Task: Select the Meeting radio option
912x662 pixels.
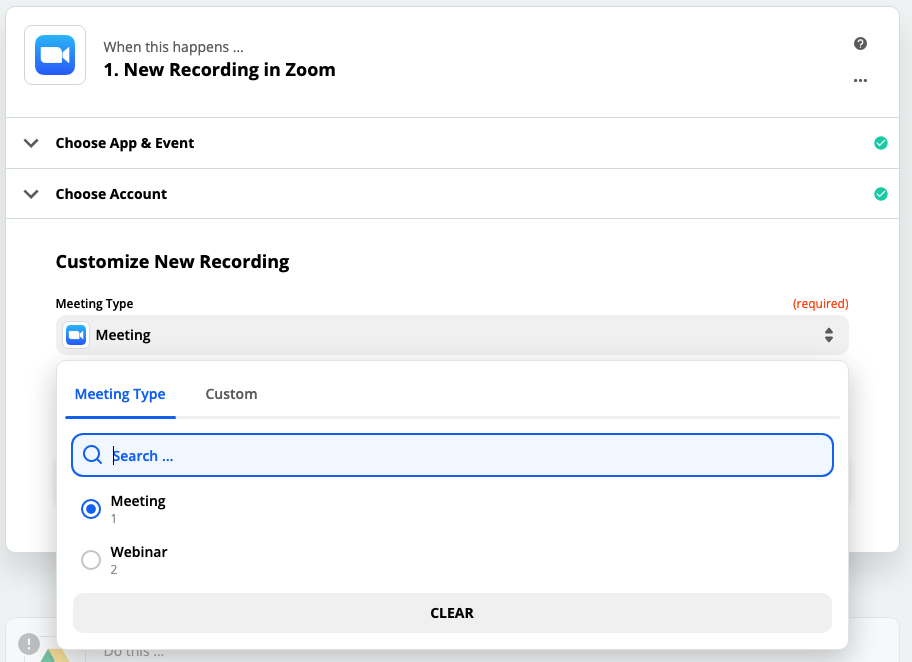Action: 91,509
